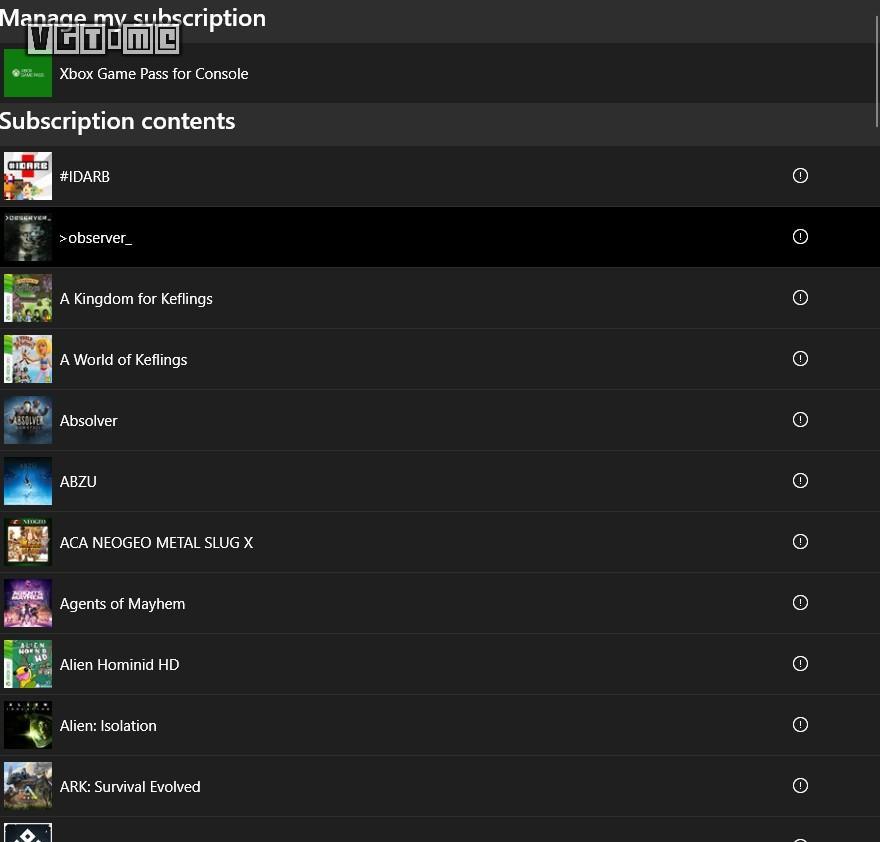Select the #IDARB game thumbnail

point(28,176)
